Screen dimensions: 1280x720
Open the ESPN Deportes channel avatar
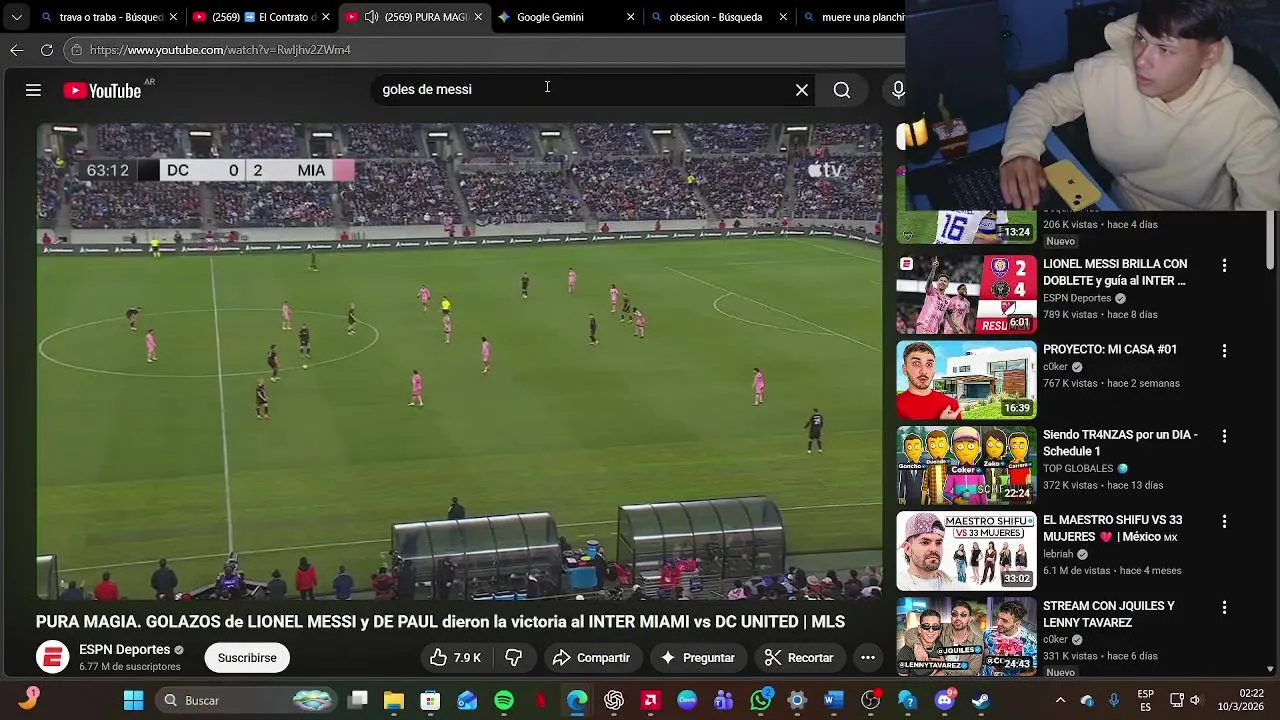[x=53, y=658]
